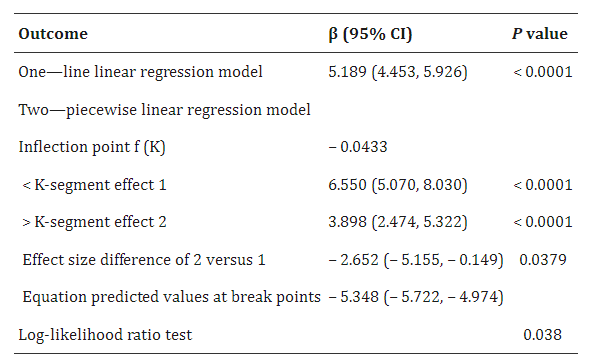
Task: Select the < K-segment effect 1 label
Action: 94,185
